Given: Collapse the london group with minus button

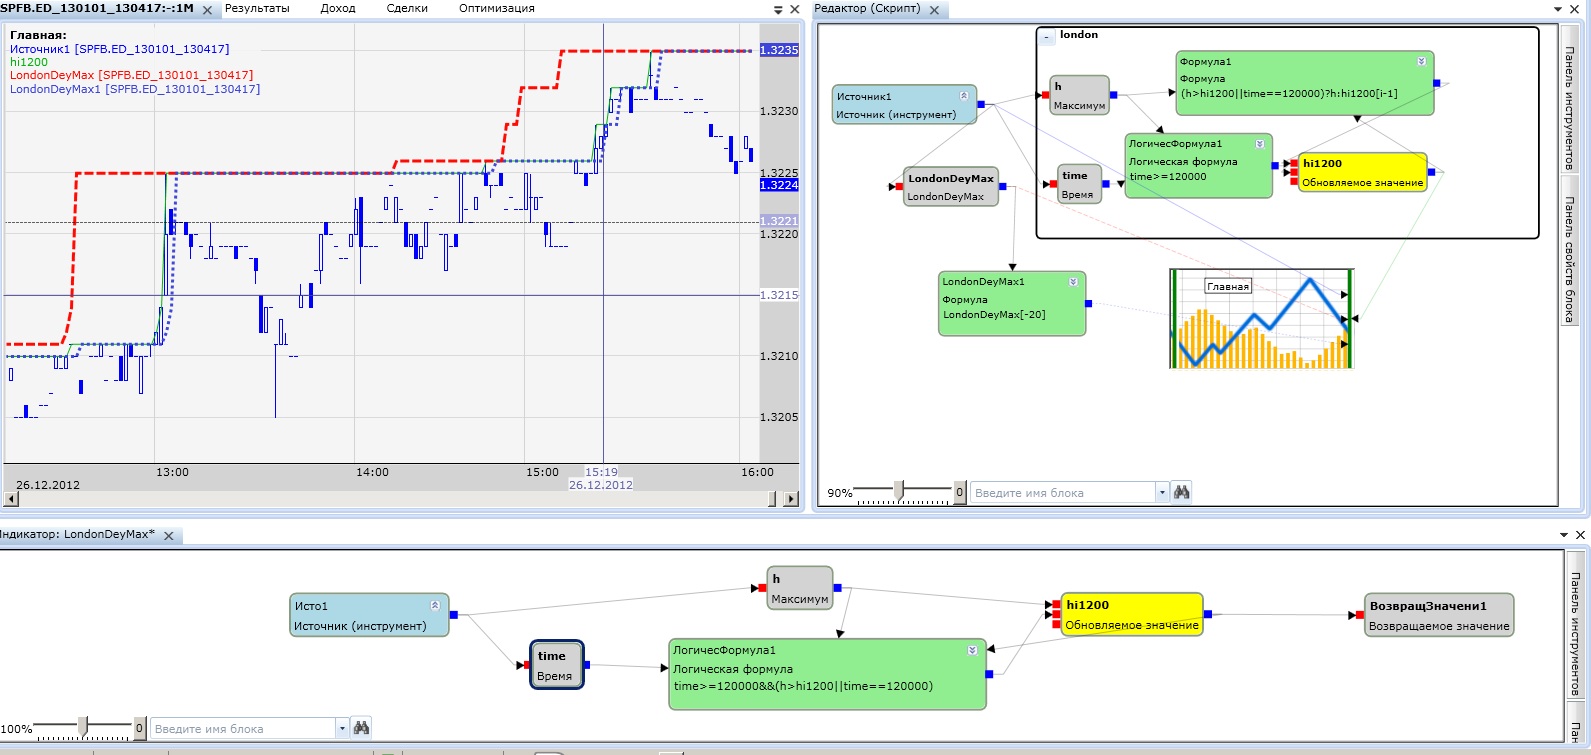Looking at the screenshot, I should pos(1047,37).
